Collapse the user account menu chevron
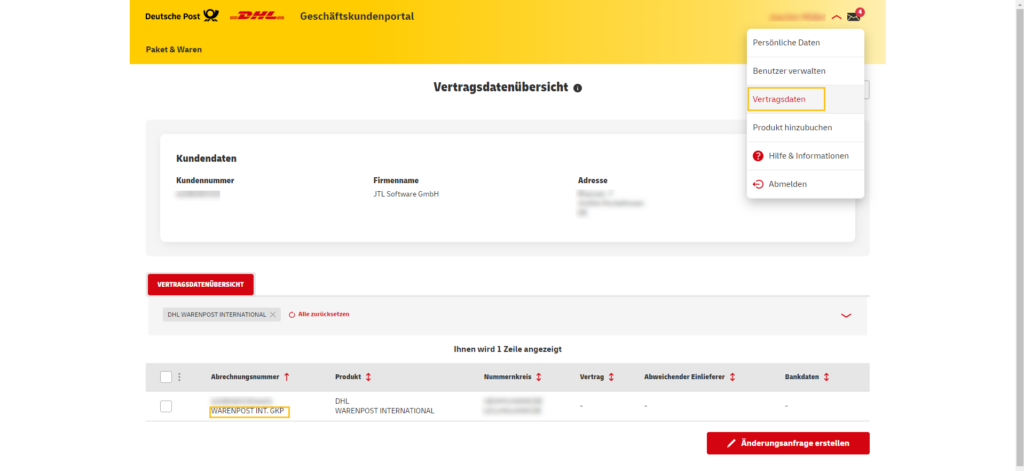This screenshot has height=471, width=1024. (x=837, y=18)
